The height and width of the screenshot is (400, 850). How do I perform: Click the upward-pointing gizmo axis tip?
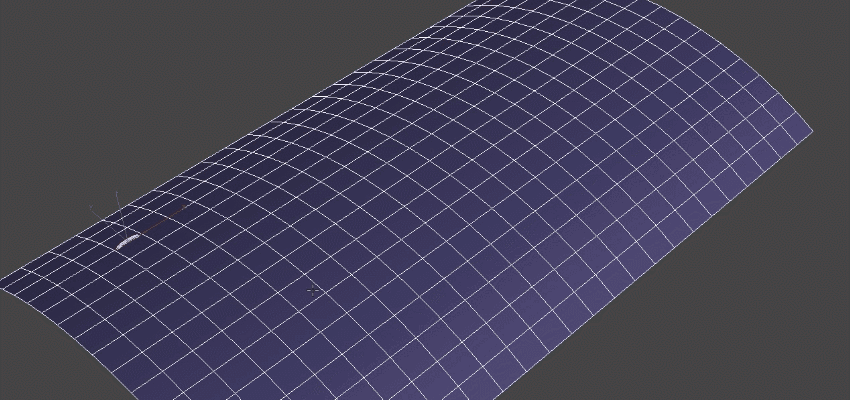(117, 192)
